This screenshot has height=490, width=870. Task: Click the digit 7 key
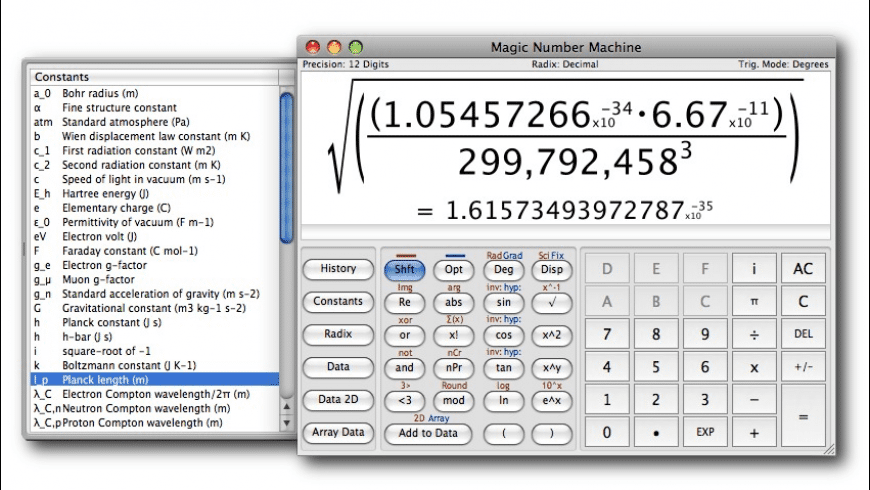[607, 335]
